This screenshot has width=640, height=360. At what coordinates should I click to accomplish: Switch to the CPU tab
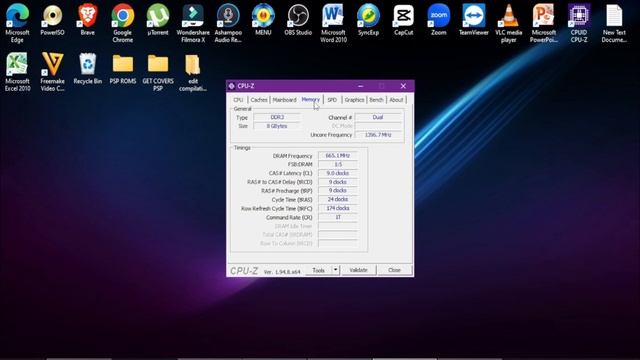click(238, 100)
